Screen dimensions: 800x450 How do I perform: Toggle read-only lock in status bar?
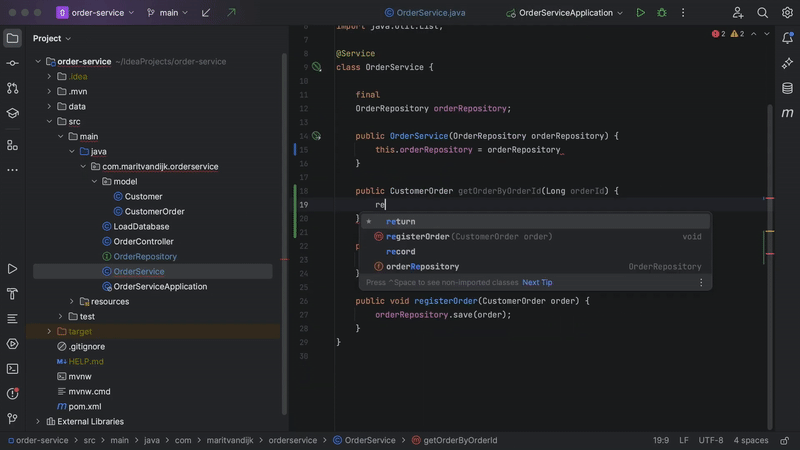(x=784, y=440)
